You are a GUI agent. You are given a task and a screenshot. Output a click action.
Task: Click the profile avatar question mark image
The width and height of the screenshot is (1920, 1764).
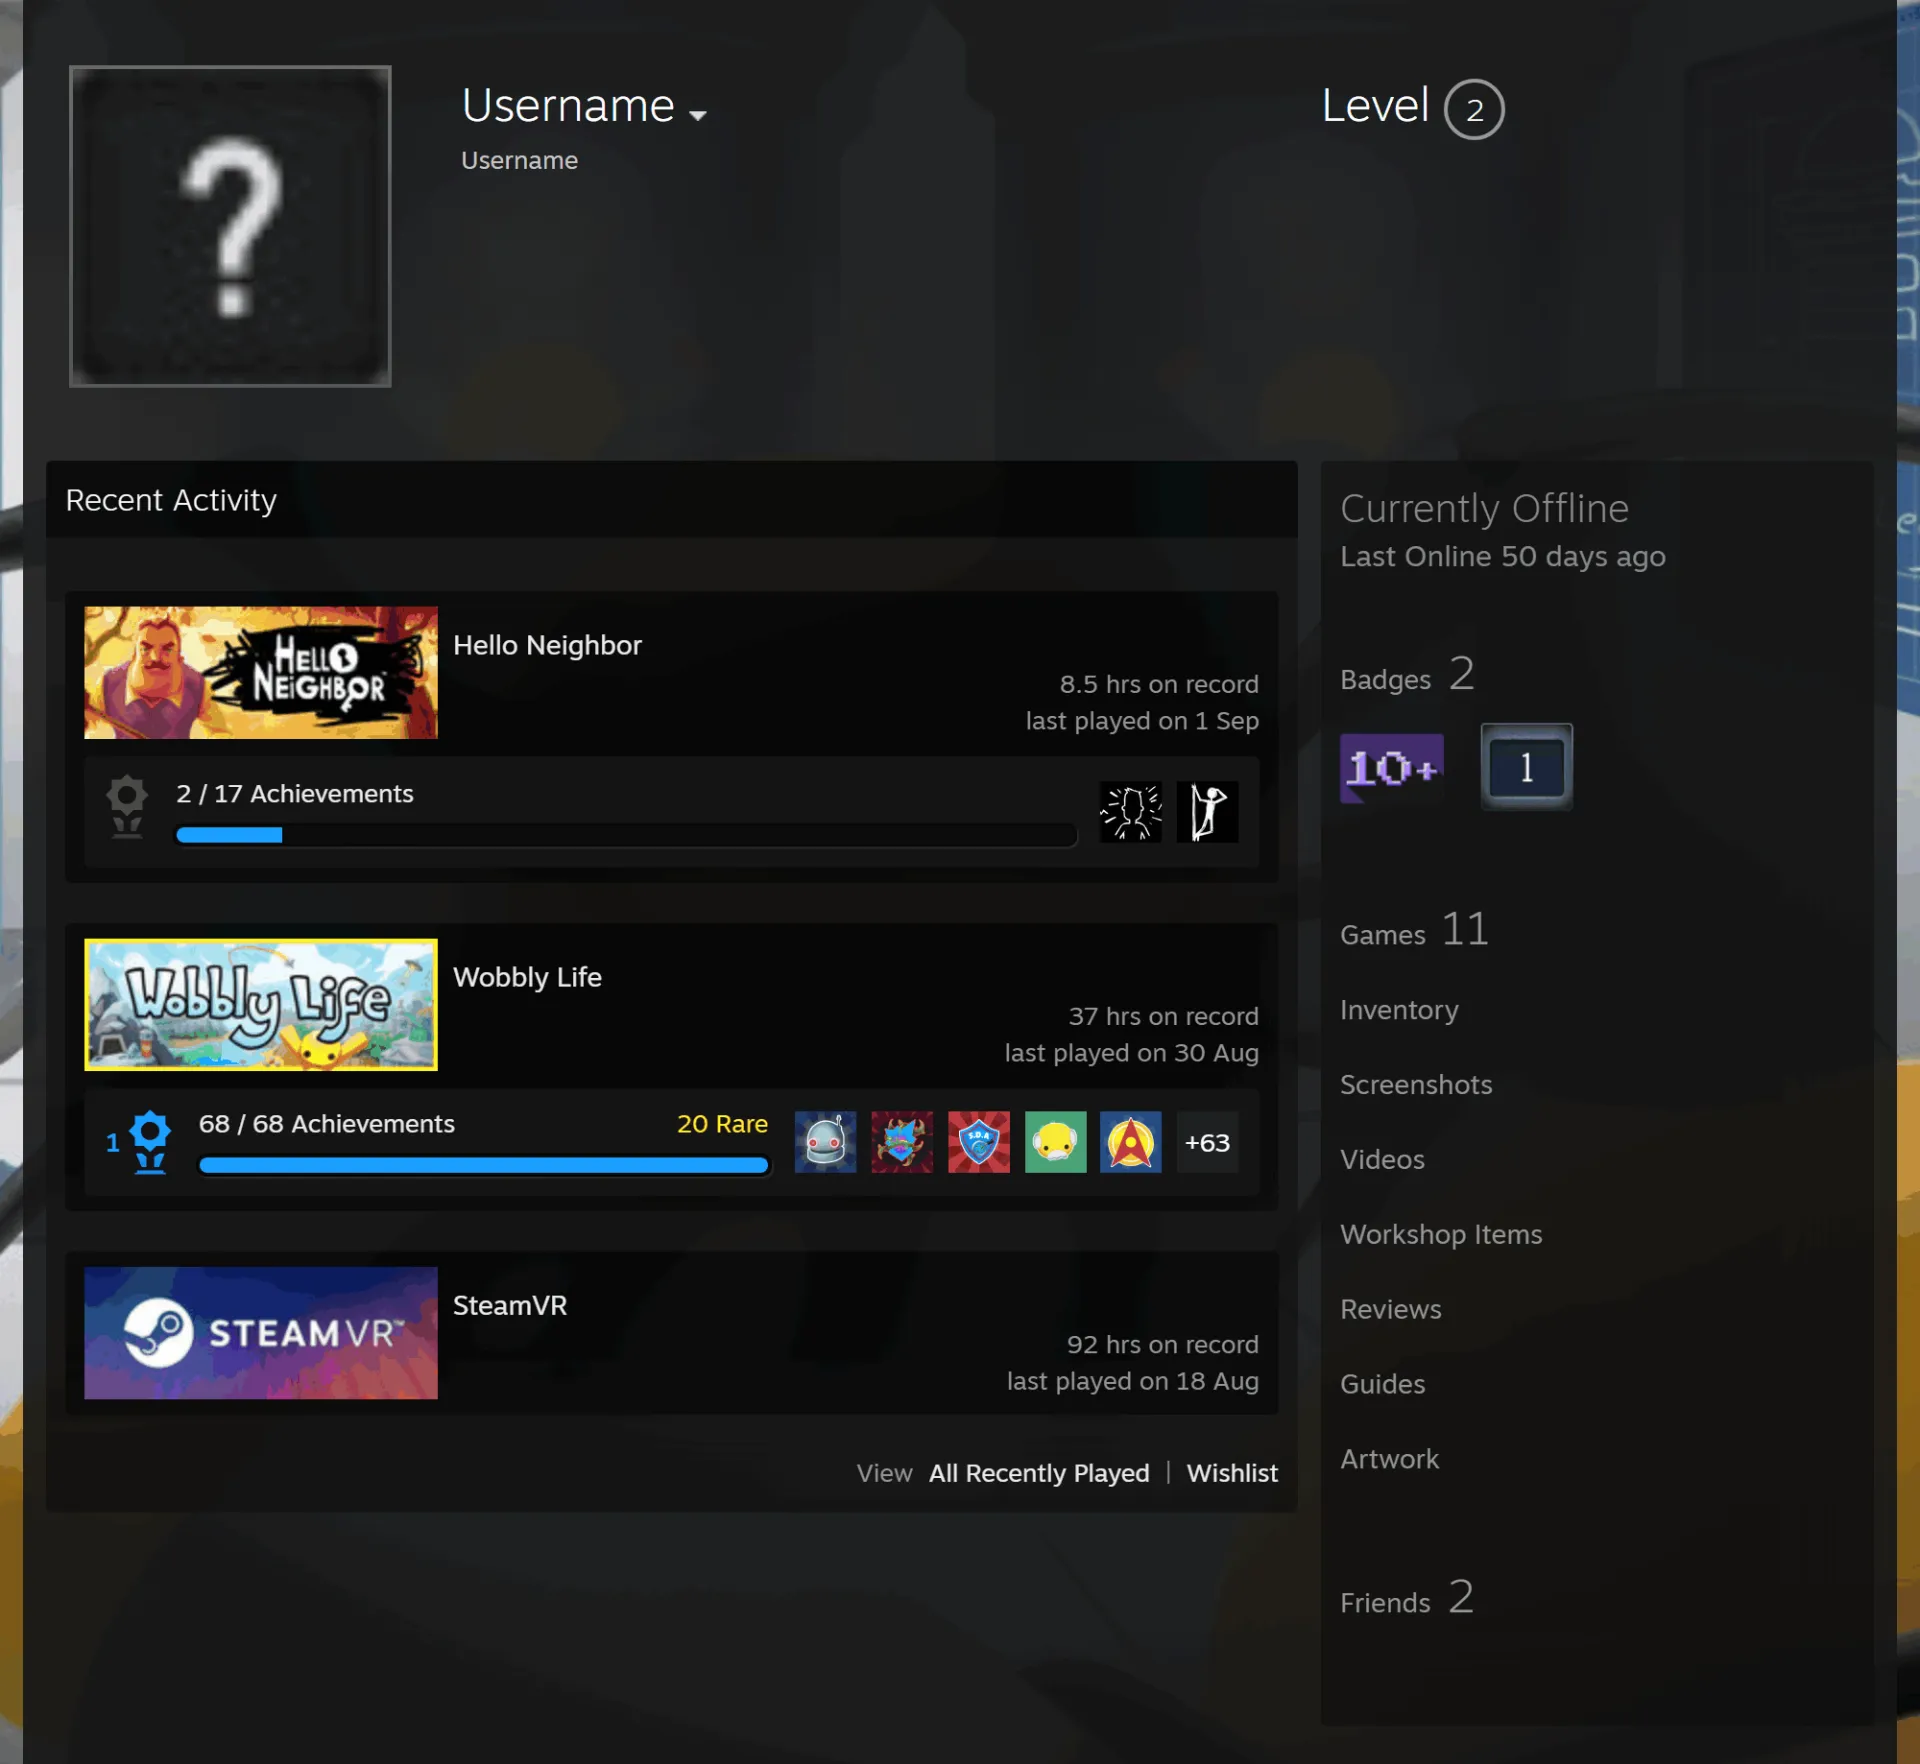click(230, 226)
